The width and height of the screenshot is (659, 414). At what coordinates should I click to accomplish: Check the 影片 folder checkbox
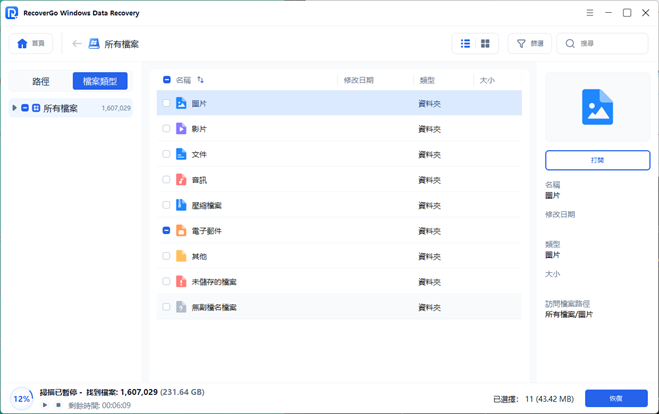166,129
